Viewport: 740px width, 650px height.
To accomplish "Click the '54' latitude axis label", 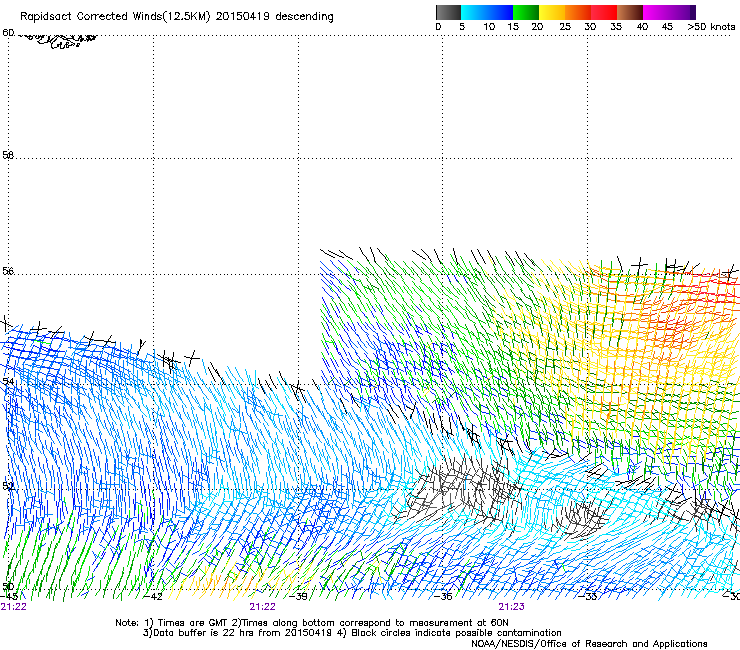I will click(x=8, y=381).
